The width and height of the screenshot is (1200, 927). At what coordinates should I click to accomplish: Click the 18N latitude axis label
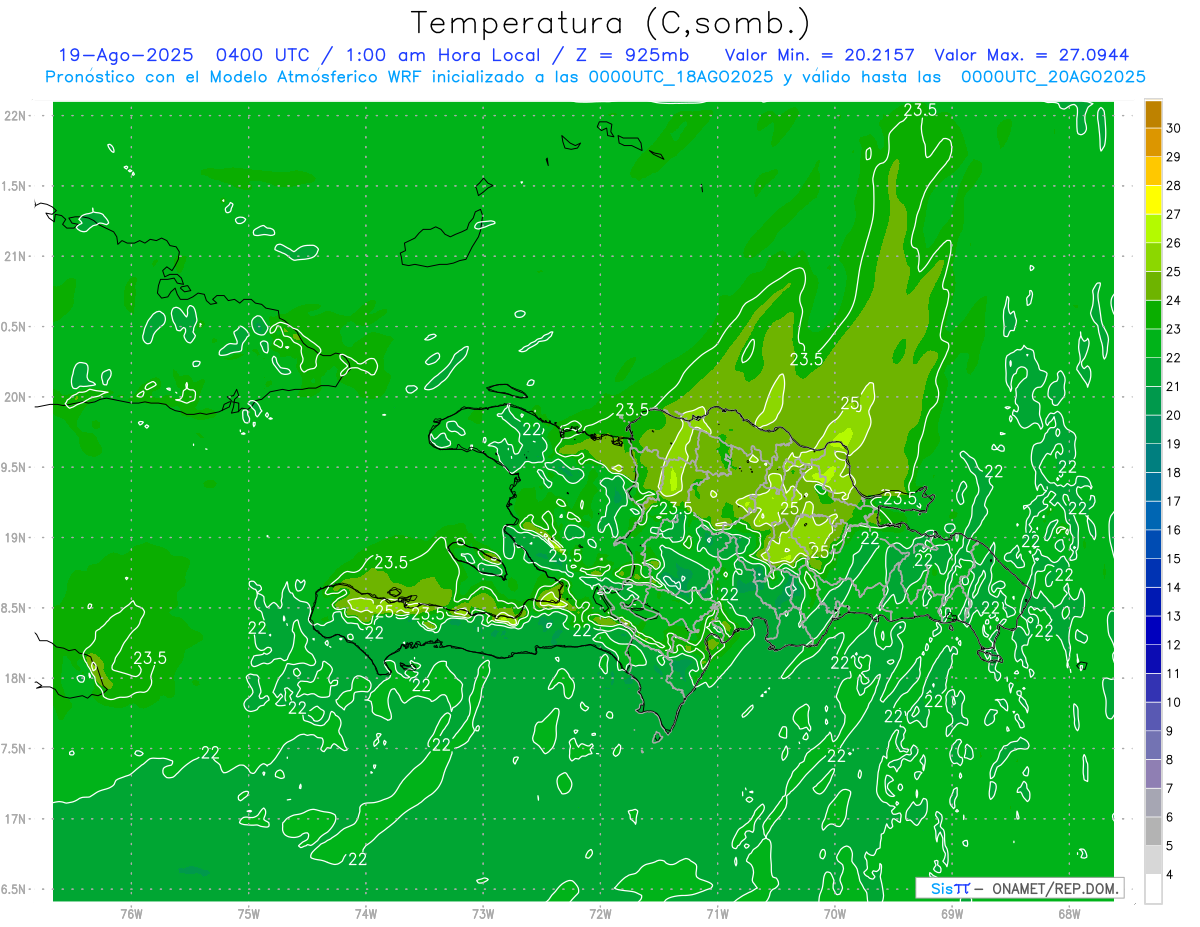click(15, 679)
